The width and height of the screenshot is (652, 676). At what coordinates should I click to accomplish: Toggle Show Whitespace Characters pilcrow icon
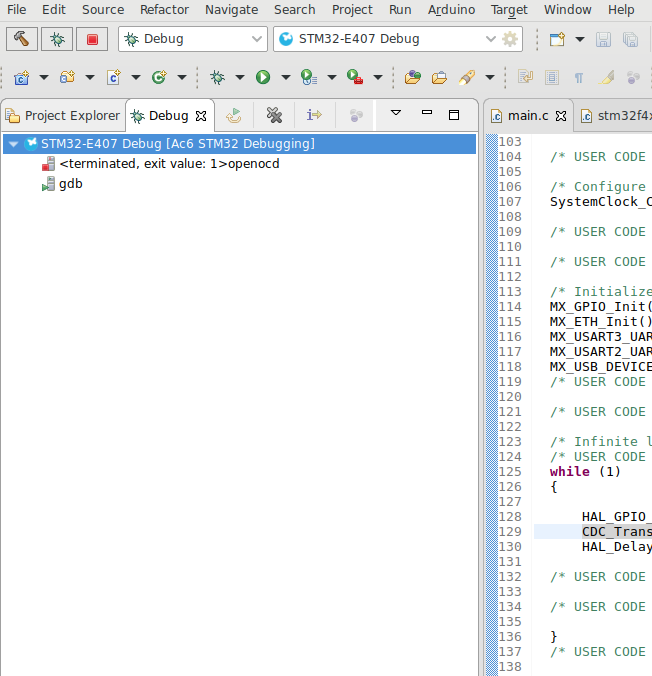tap(579, 77)
